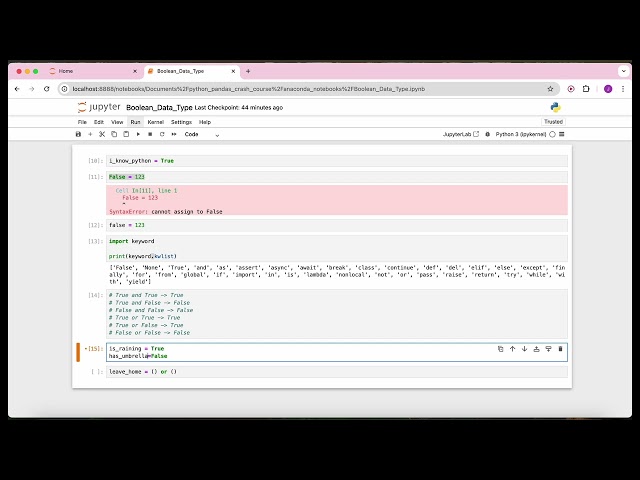
Task: Close the Boolean_Data_Type browser tab
Action: coord(233,71)
